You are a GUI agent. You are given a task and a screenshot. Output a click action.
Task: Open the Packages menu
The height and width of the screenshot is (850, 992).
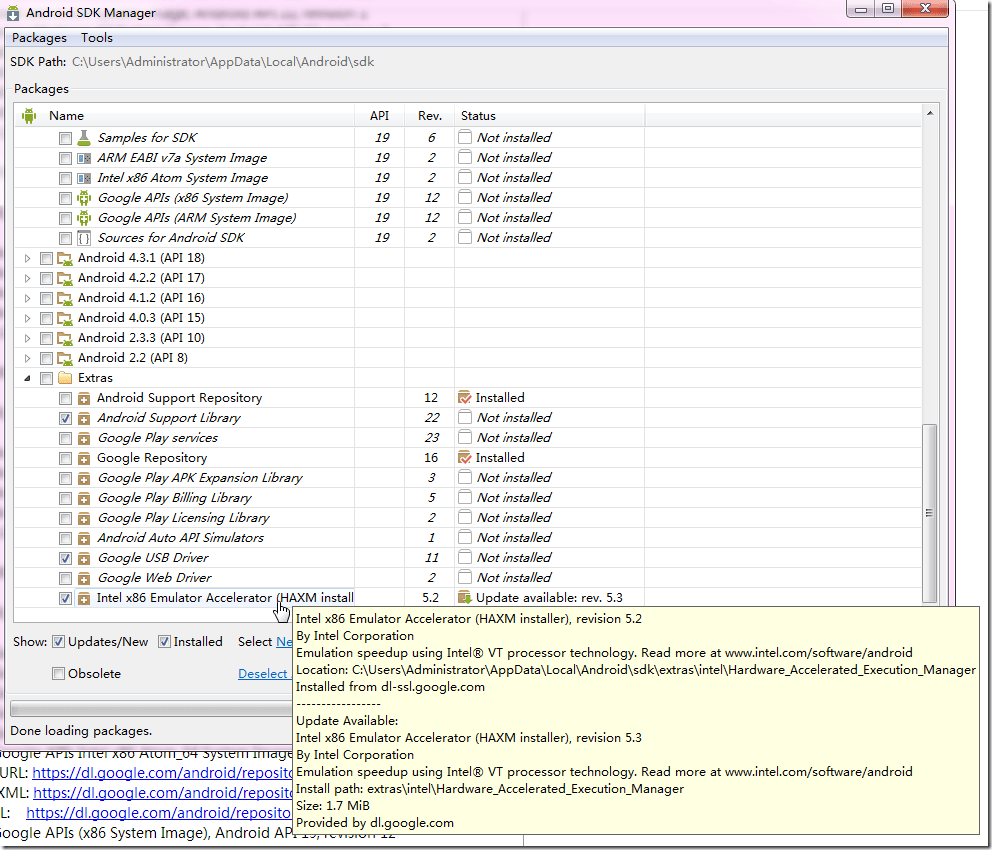(39, 38)
